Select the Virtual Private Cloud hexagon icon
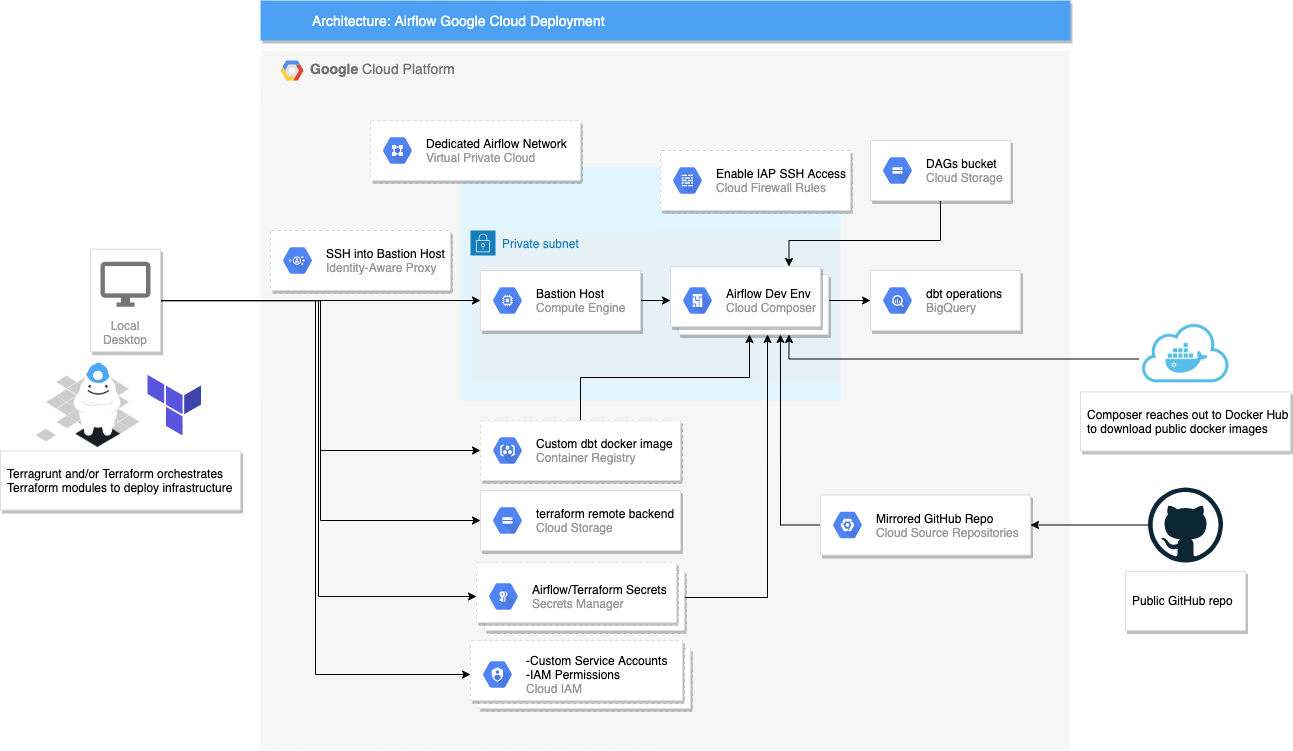 397,151
